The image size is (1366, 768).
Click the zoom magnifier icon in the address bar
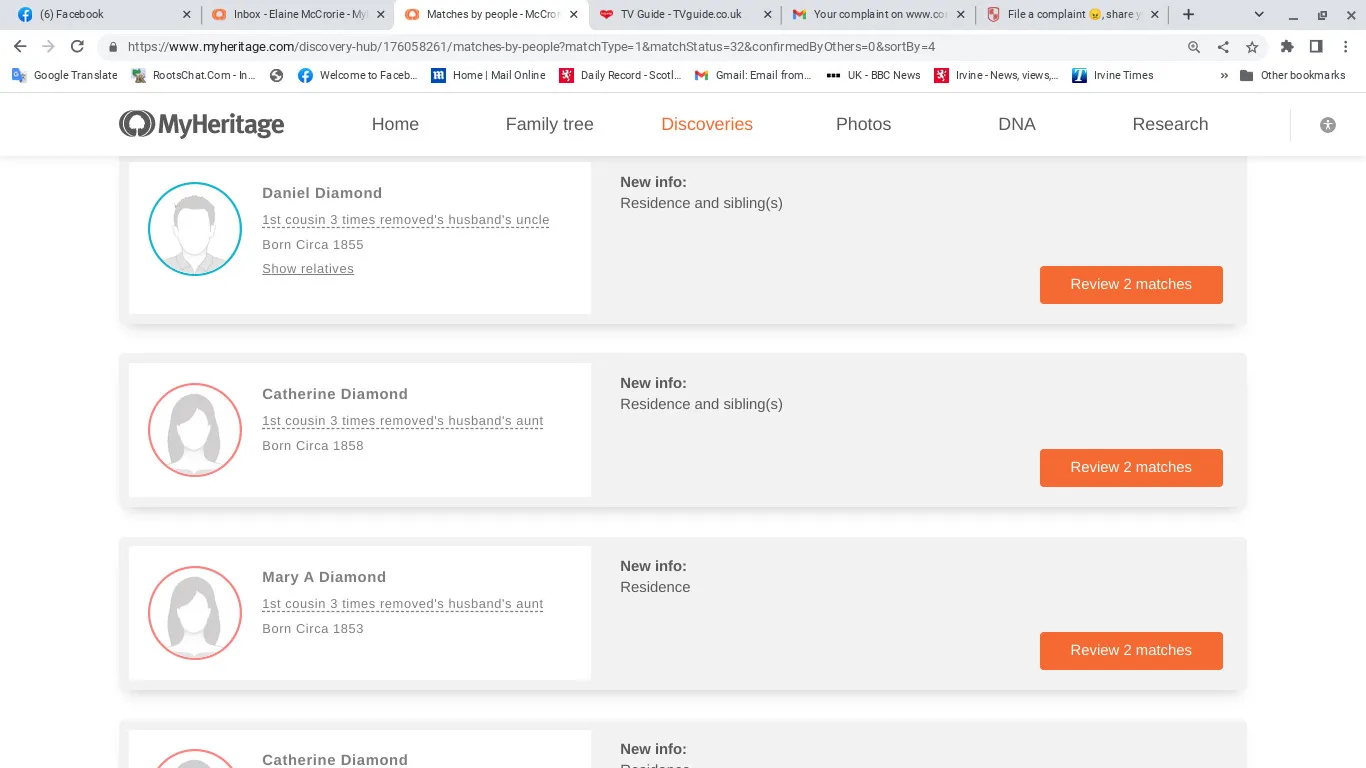coord(1194,47)
